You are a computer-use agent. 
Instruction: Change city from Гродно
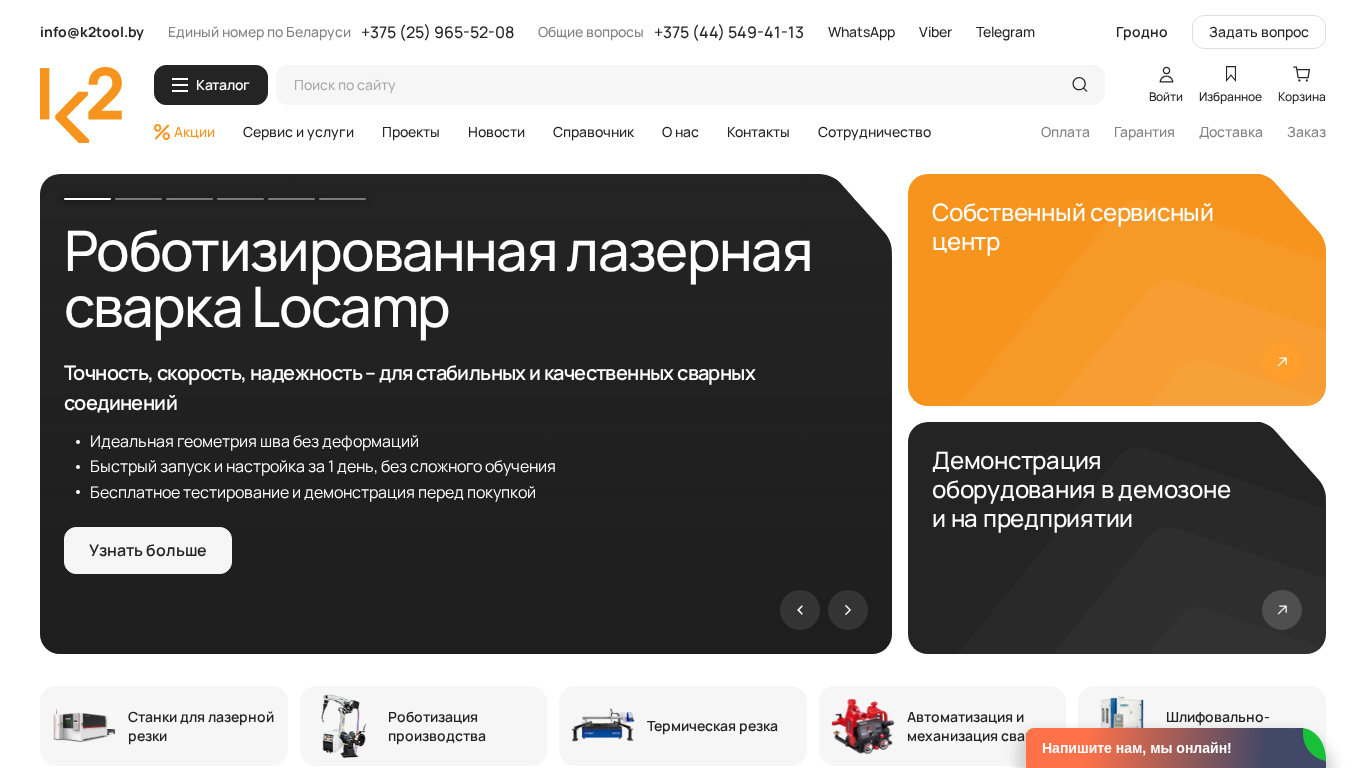click(1141, 32)
